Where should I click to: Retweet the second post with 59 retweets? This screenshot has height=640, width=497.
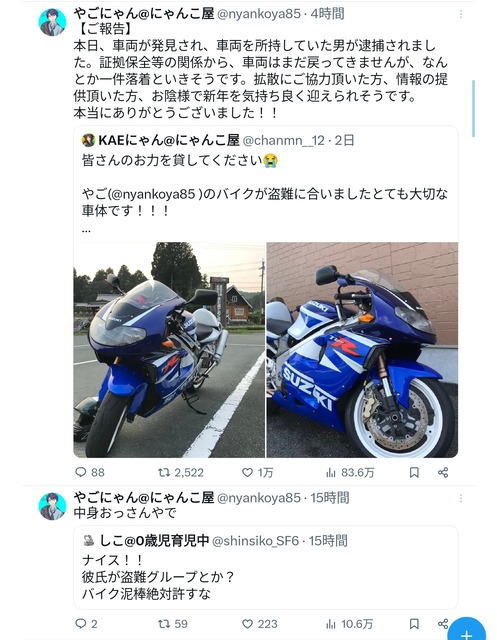tap(164, 623)
